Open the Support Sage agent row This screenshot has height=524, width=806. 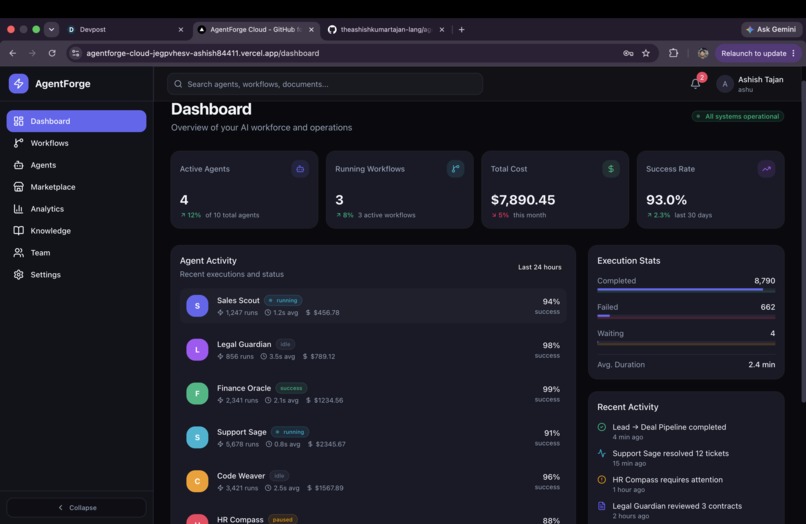coord(373,437)
